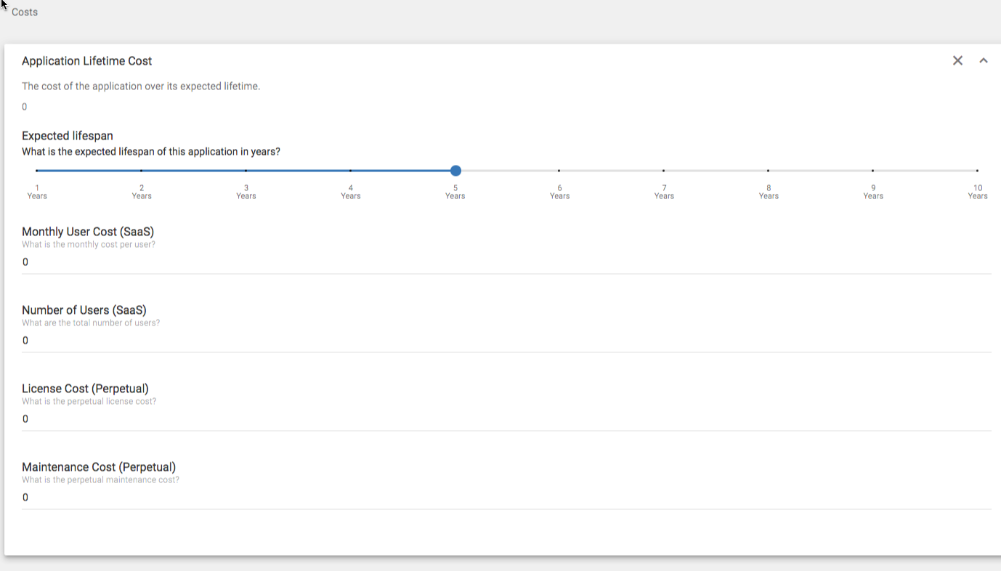Close the Application Lifetime Cost card
1001x571 pixels.
tap(957, 61)
